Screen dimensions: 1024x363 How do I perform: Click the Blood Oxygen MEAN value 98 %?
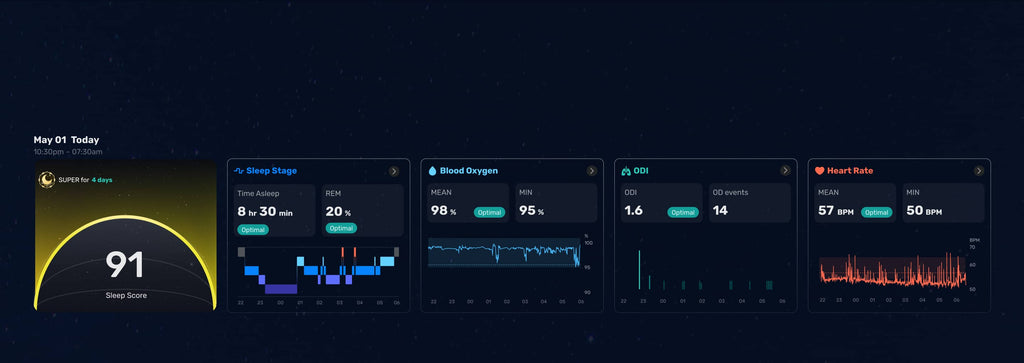pos(443,211)
